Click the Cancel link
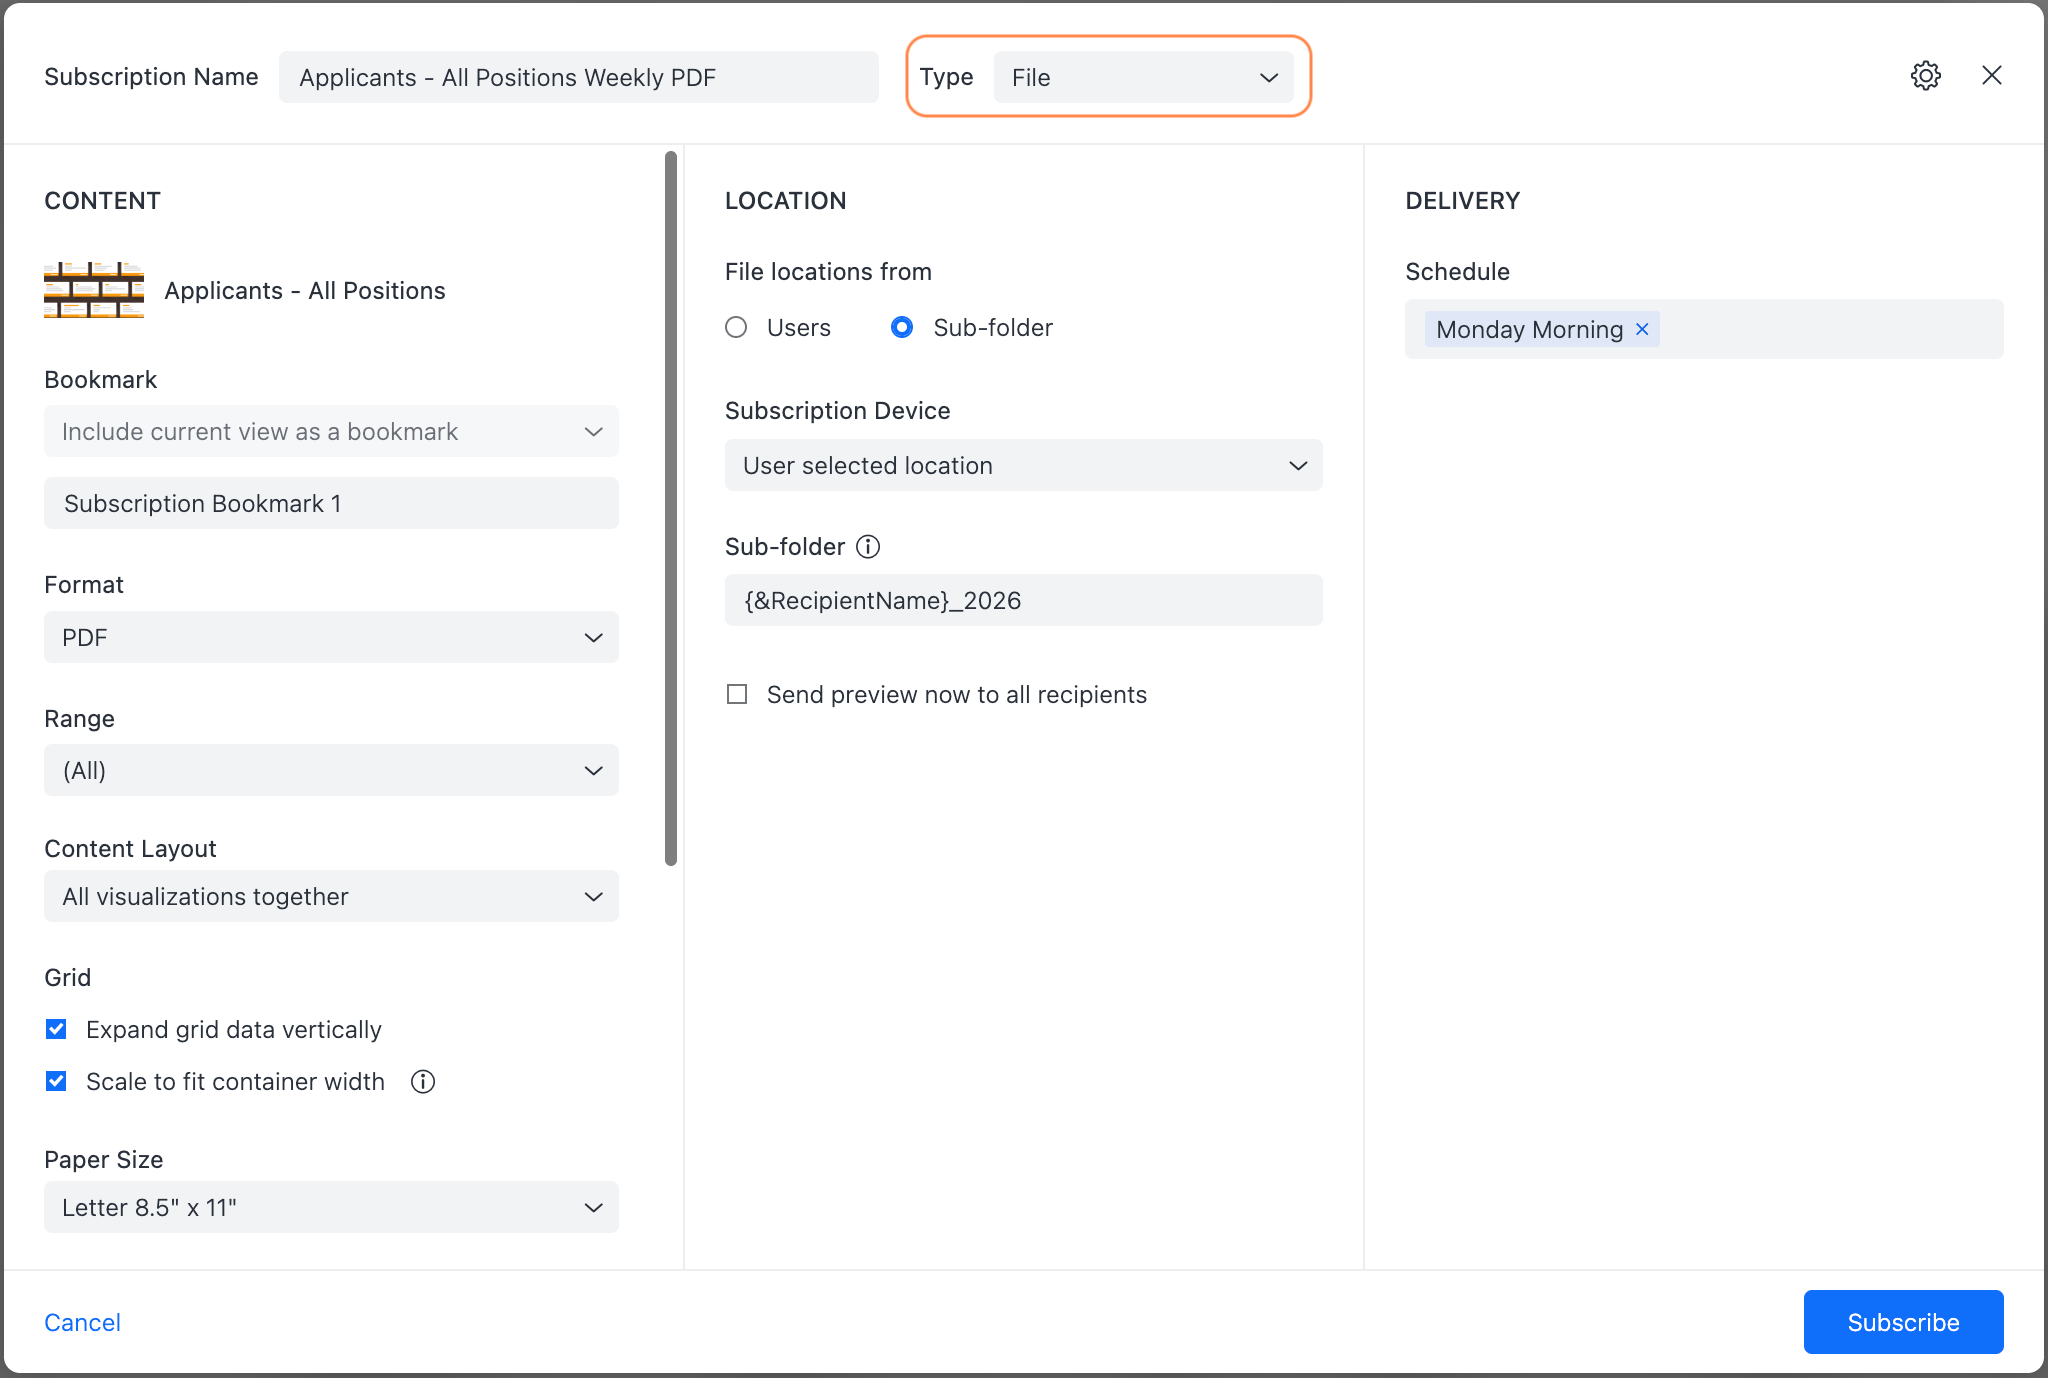The height and width of the screenshot is (1378, 2048). (82, 1322)
